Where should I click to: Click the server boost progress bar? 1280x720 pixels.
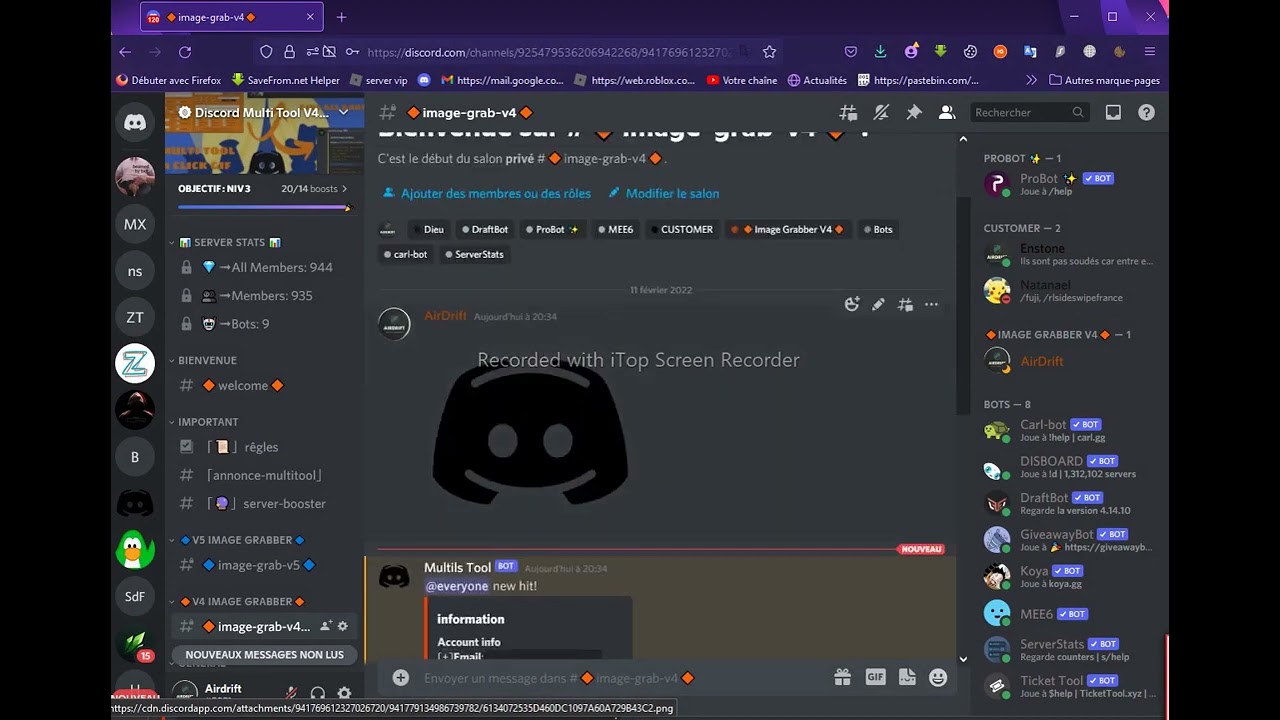click(x=264, y=207)
